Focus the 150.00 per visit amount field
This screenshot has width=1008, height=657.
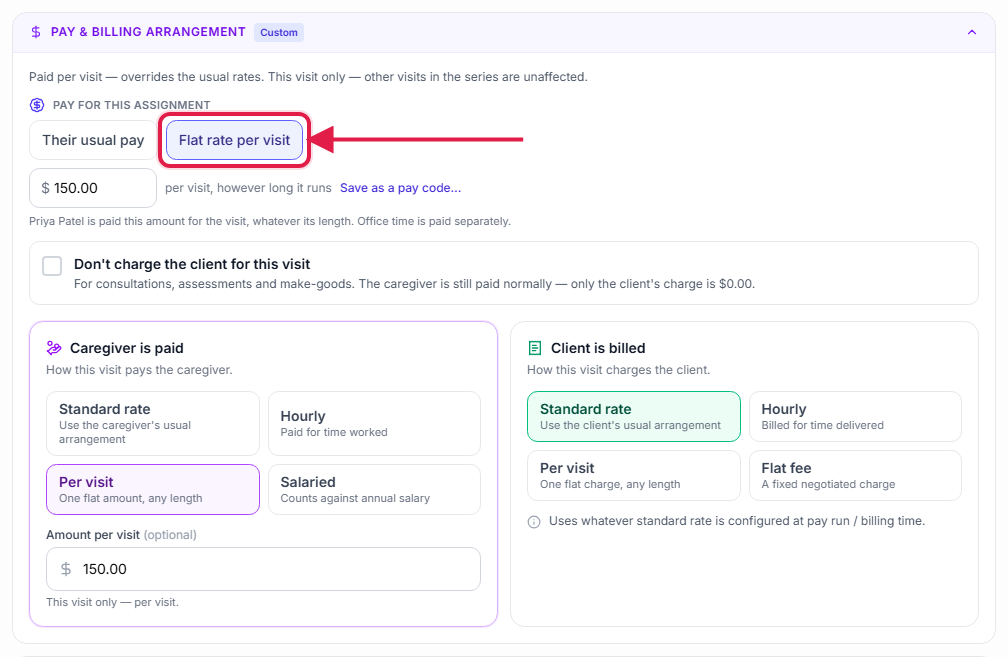93,188
